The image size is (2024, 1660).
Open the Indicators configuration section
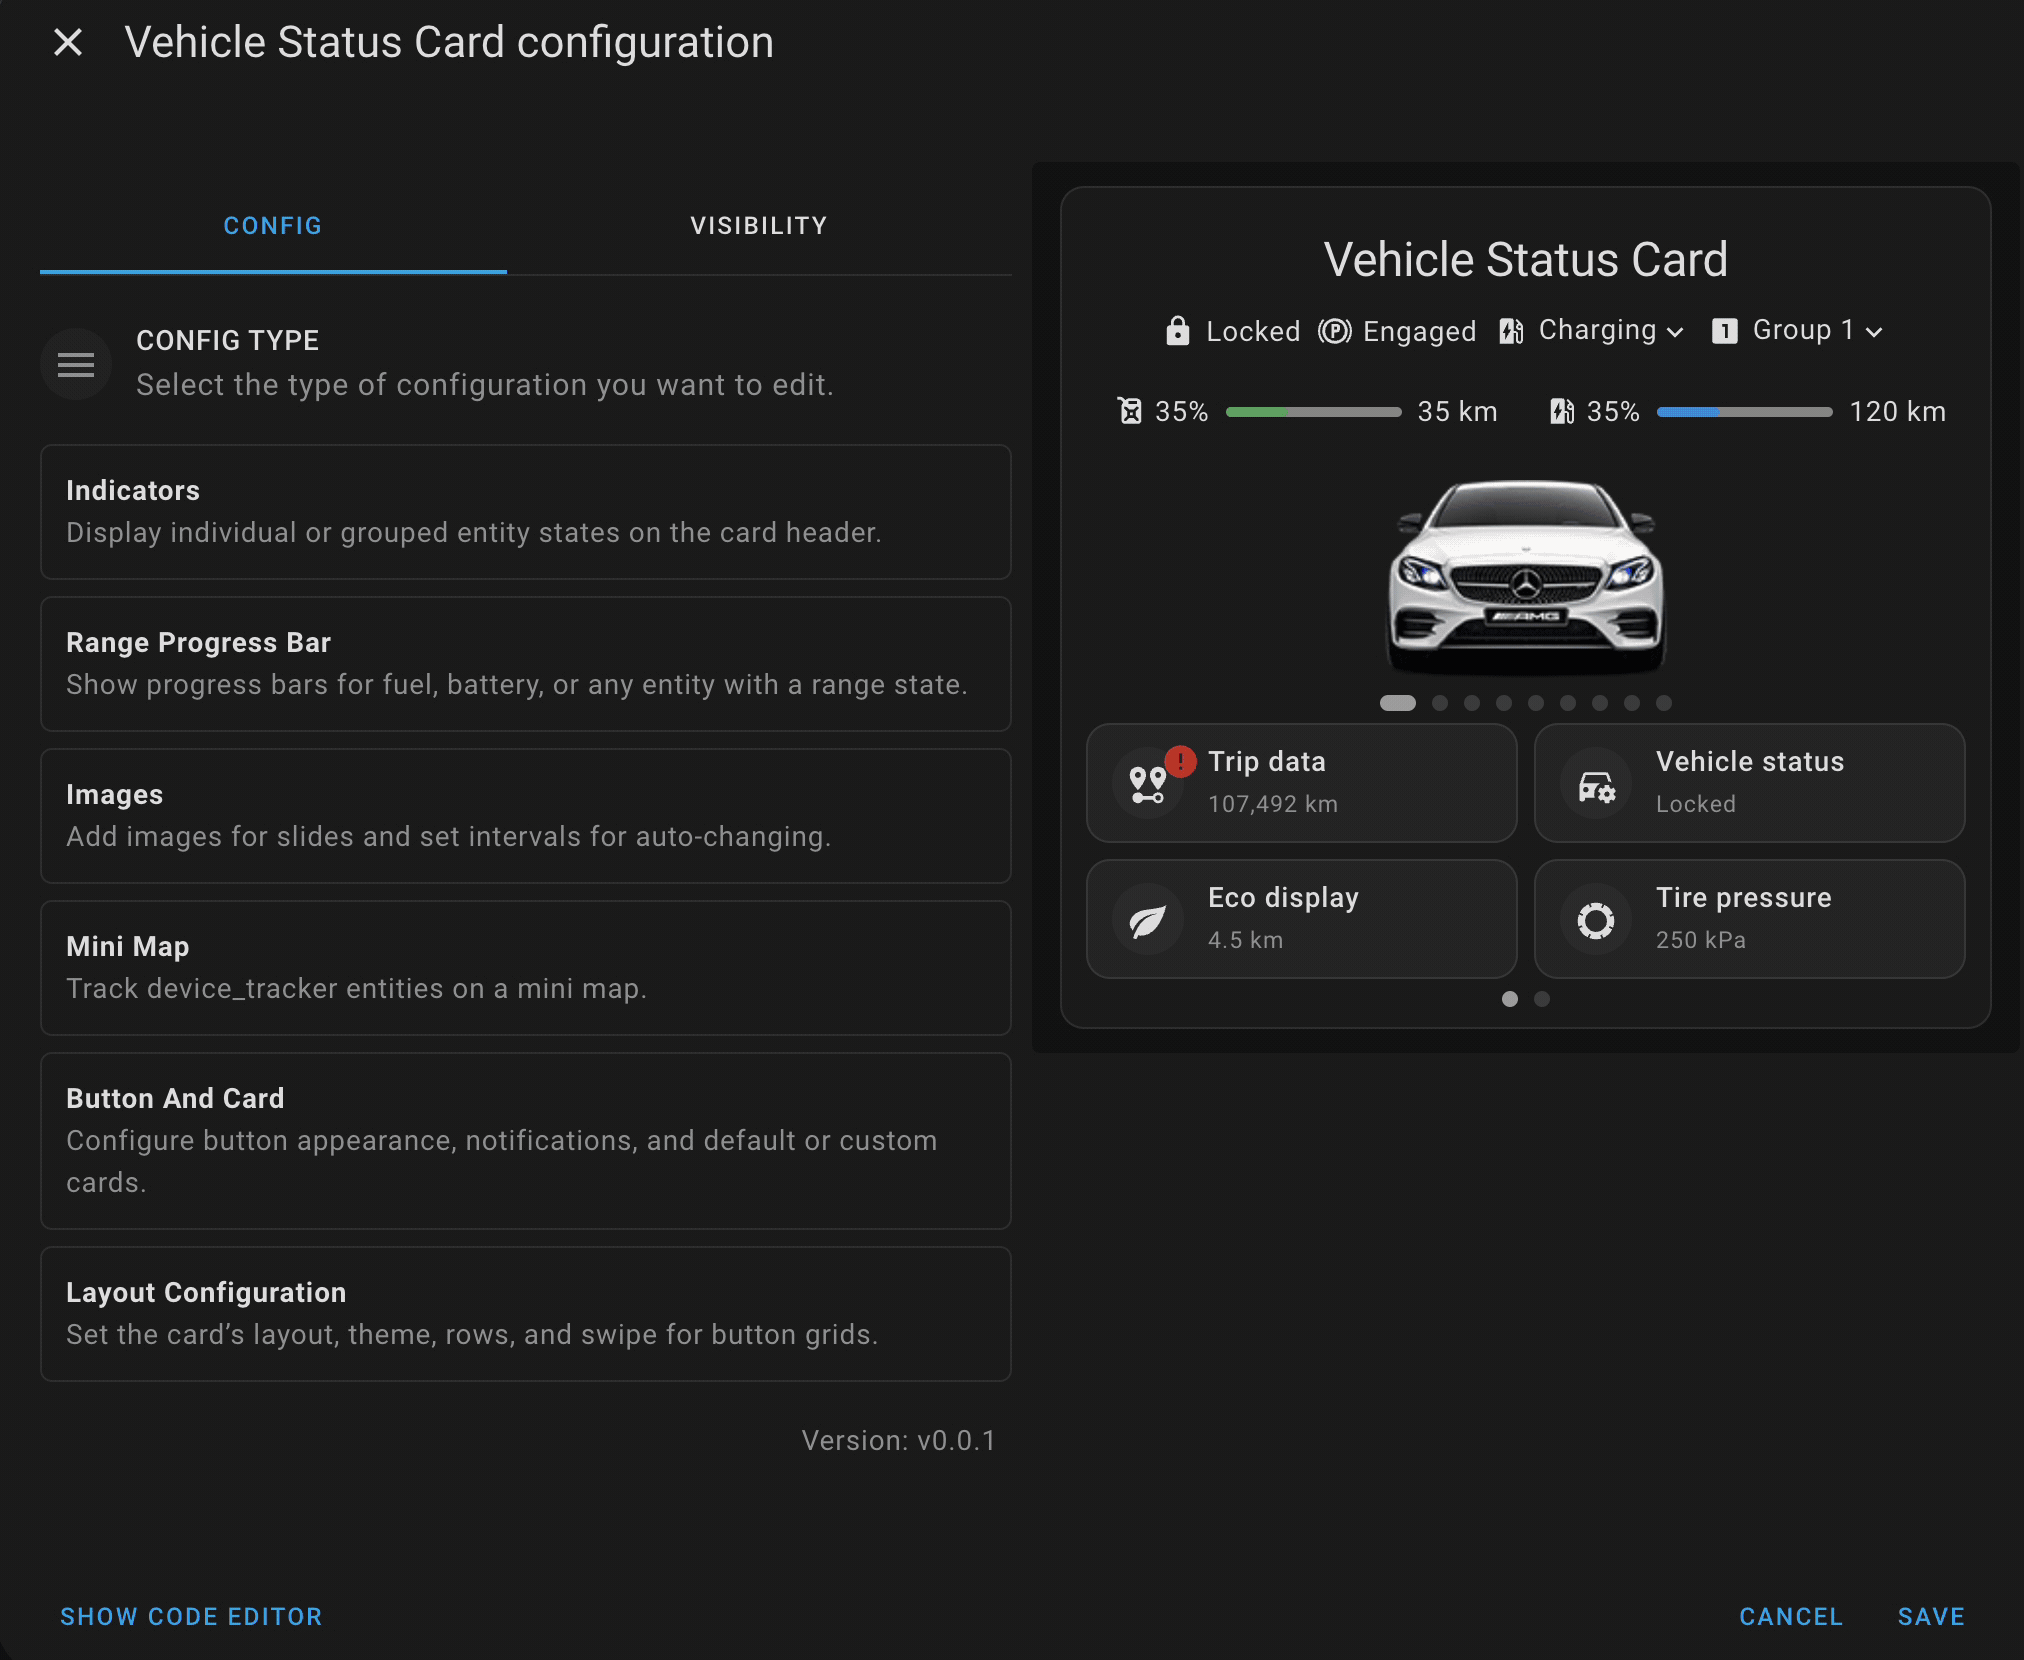coord(525,511)
